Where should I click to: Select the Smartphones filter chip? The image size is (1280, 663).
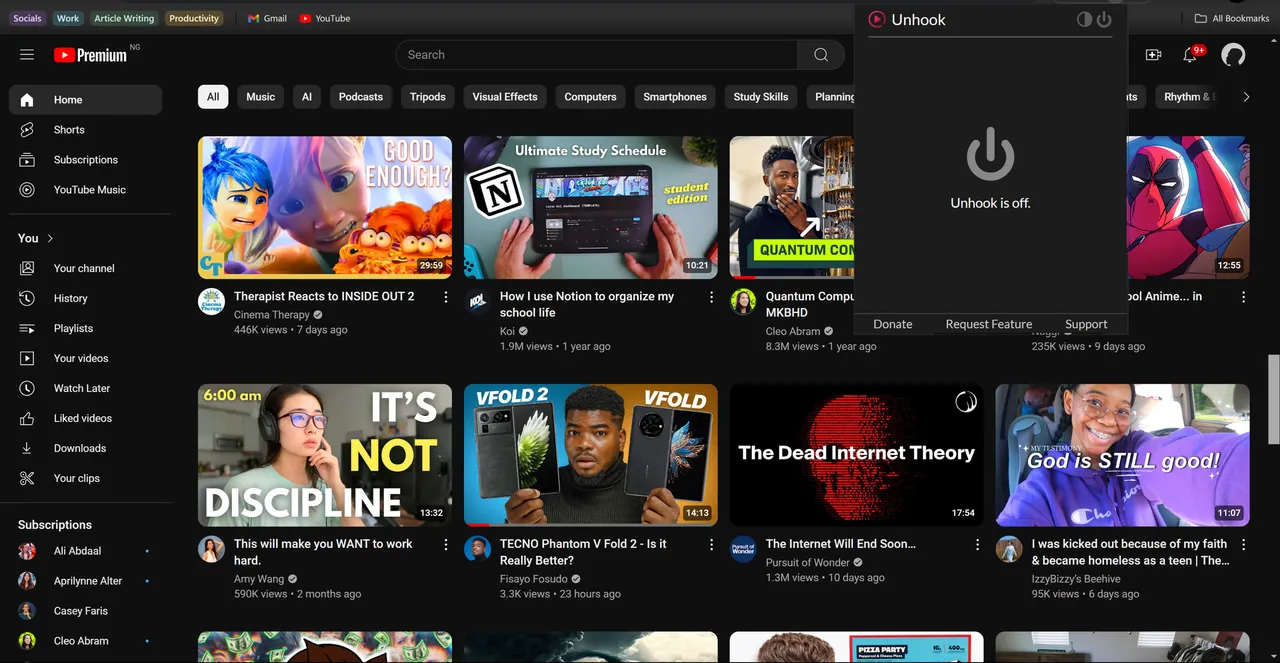pyautogui.click(x=675, y=97)
